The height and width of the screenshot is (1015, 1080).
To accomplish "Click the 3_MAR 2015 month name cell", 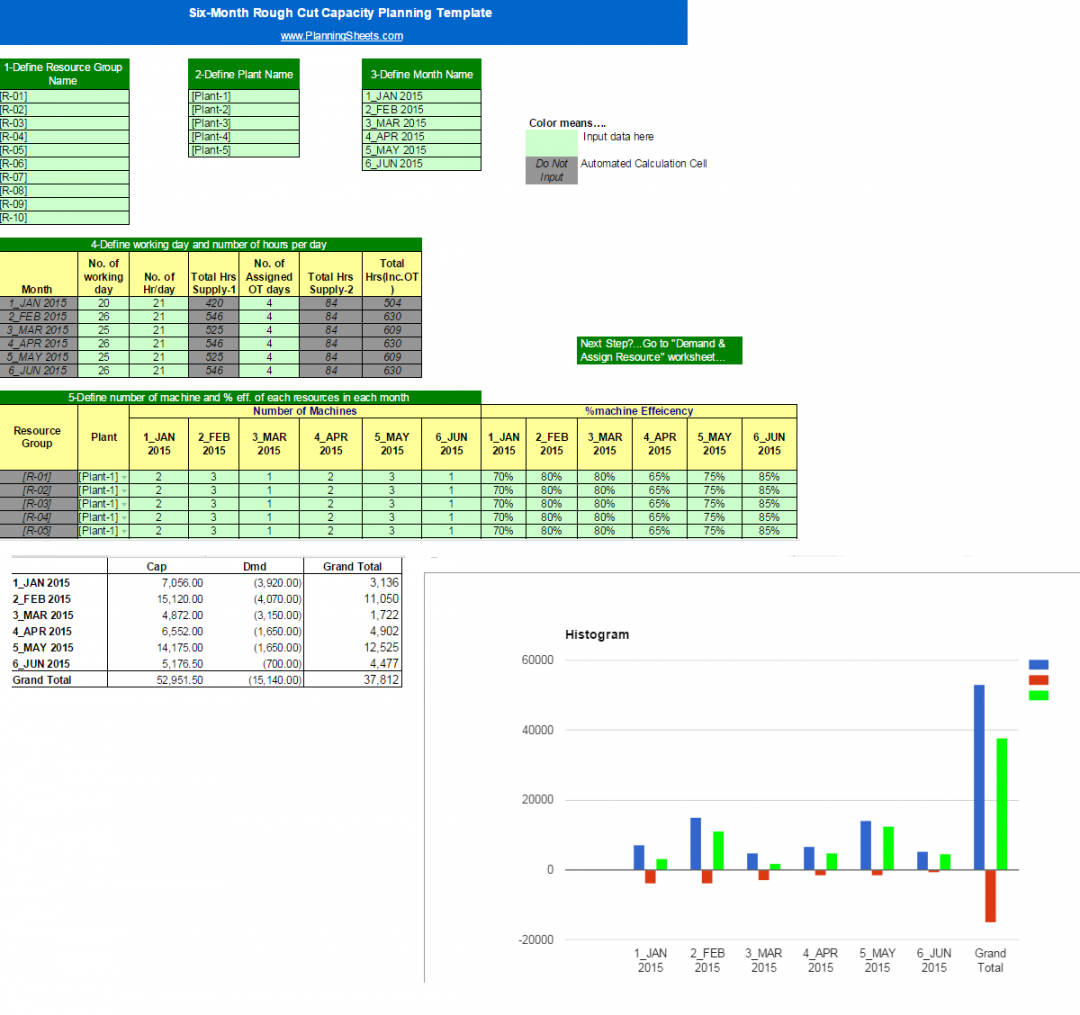I will [421, 123].
